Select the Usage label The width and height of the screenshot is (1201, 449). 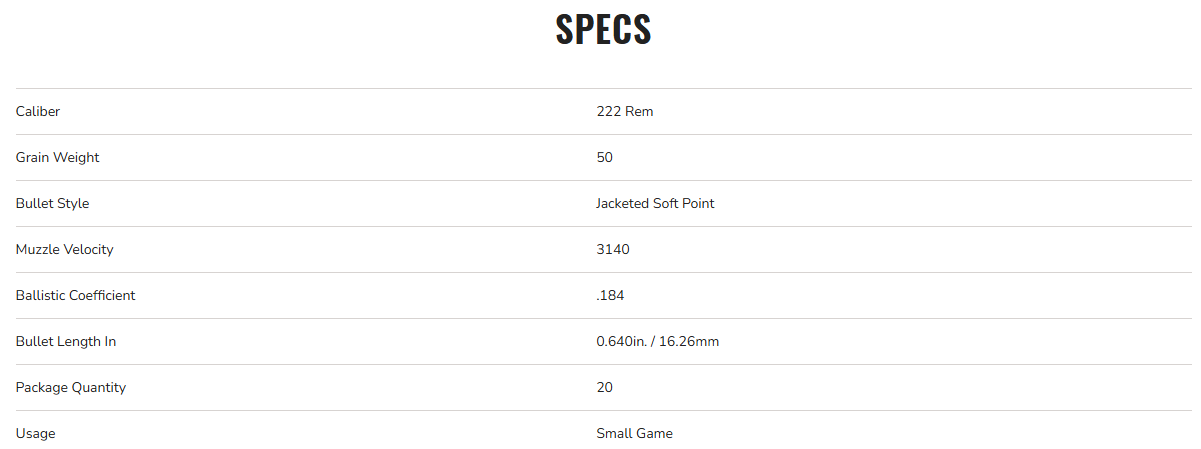click(36, 433)
